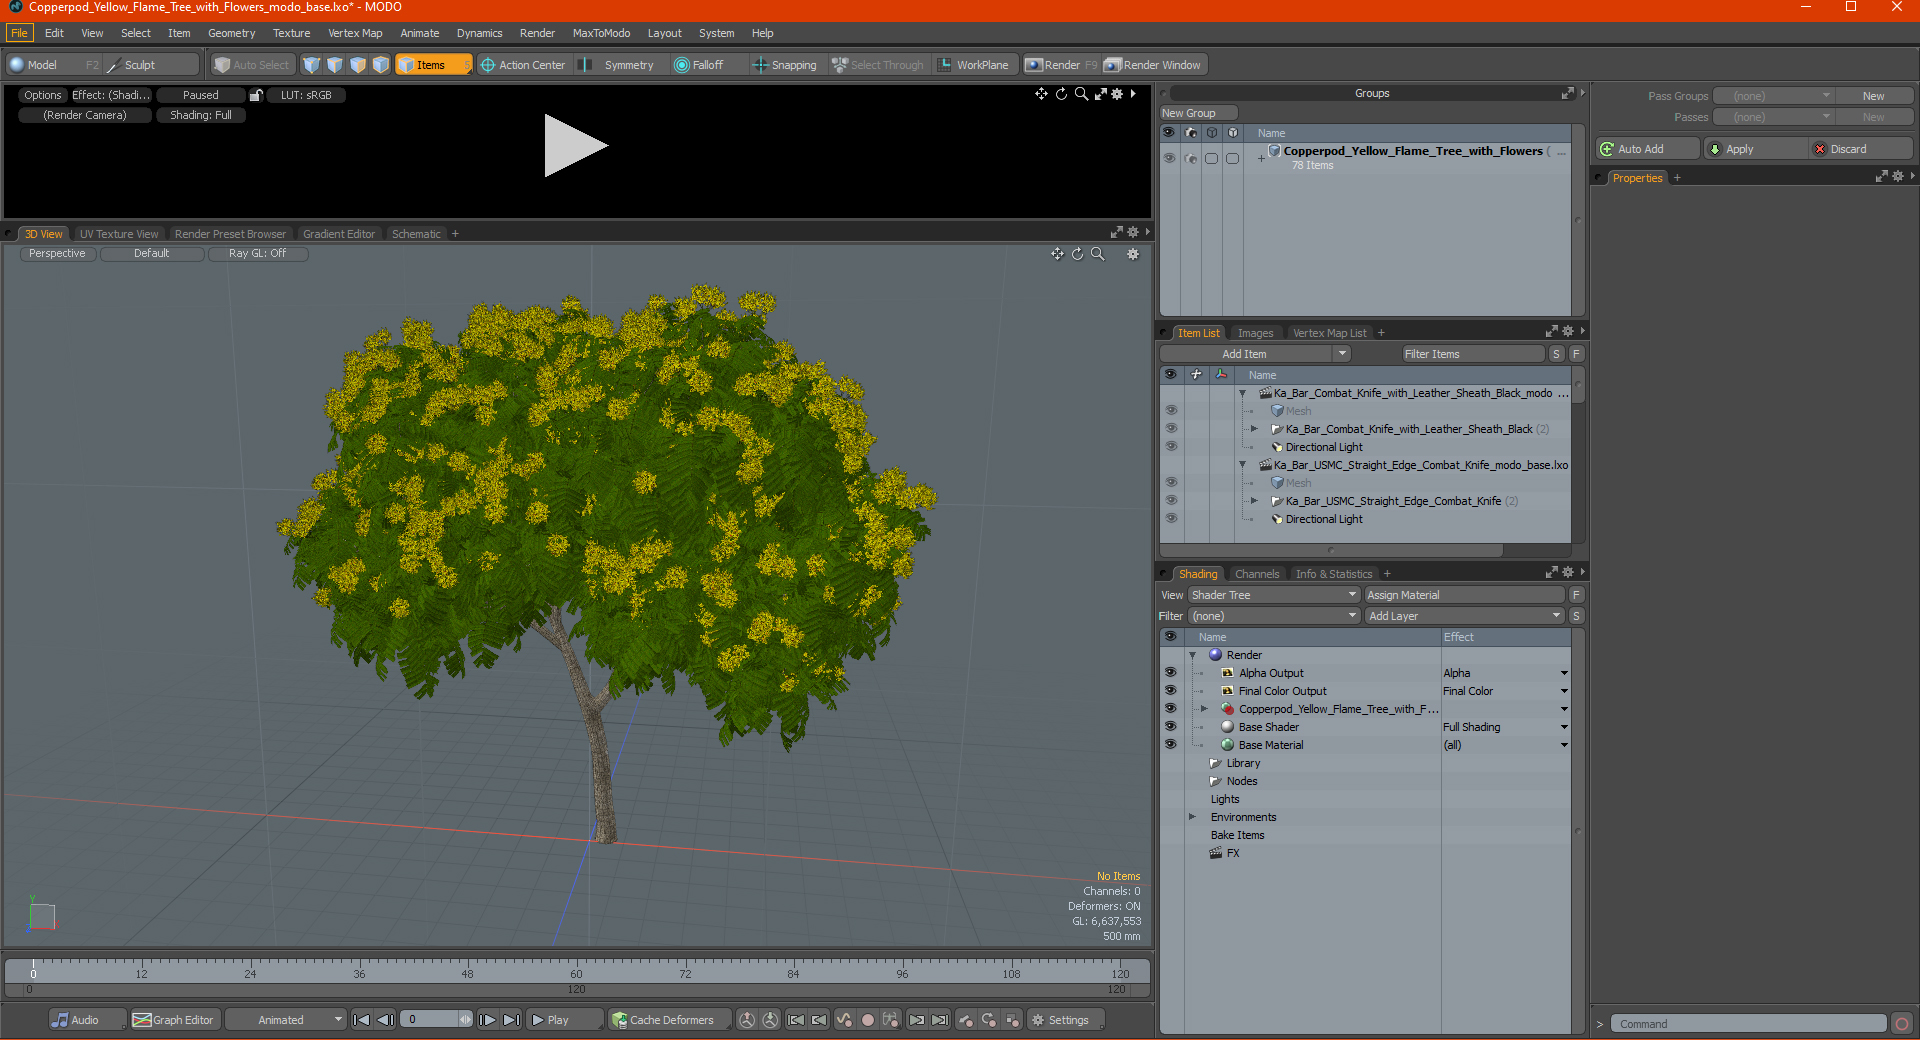Click the 3D viewport rotate view icon
This screenshot has width=1920, height=1040.
pyautogui.click(x=1077, y=254)
